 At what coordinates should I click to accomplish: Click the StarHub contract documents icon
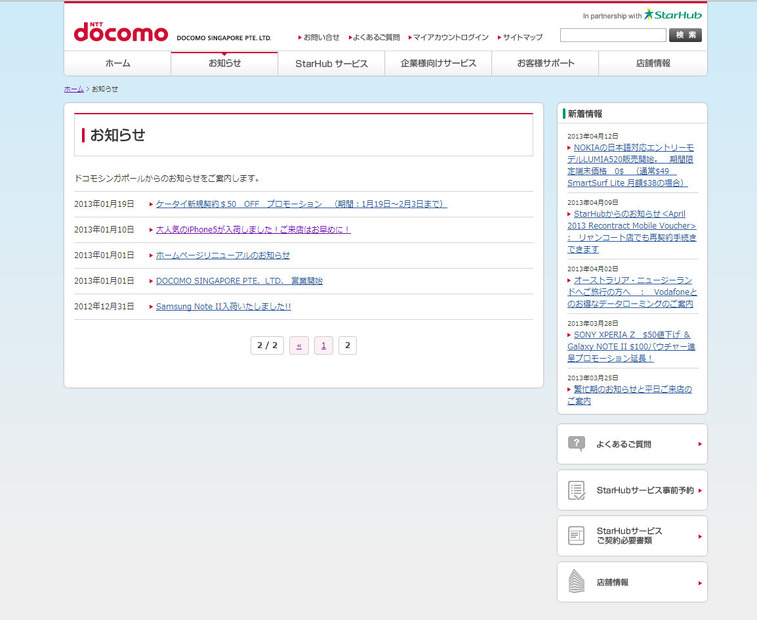576,535
